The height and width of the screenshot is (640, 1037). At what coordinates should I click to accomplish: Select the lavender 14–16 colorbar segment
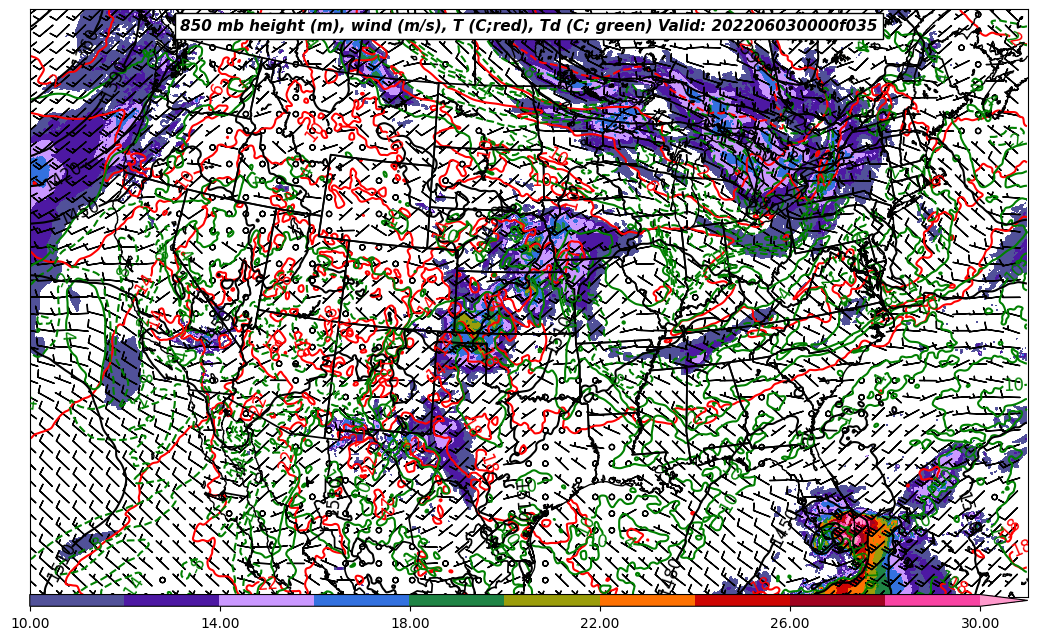267,601
